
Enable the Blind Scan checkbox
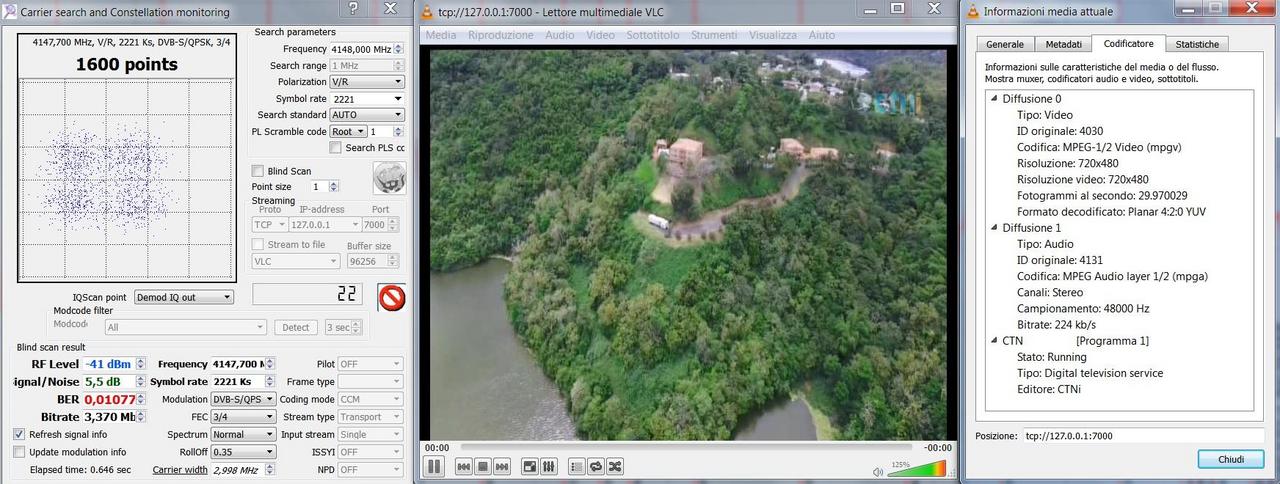click(258, 171)
